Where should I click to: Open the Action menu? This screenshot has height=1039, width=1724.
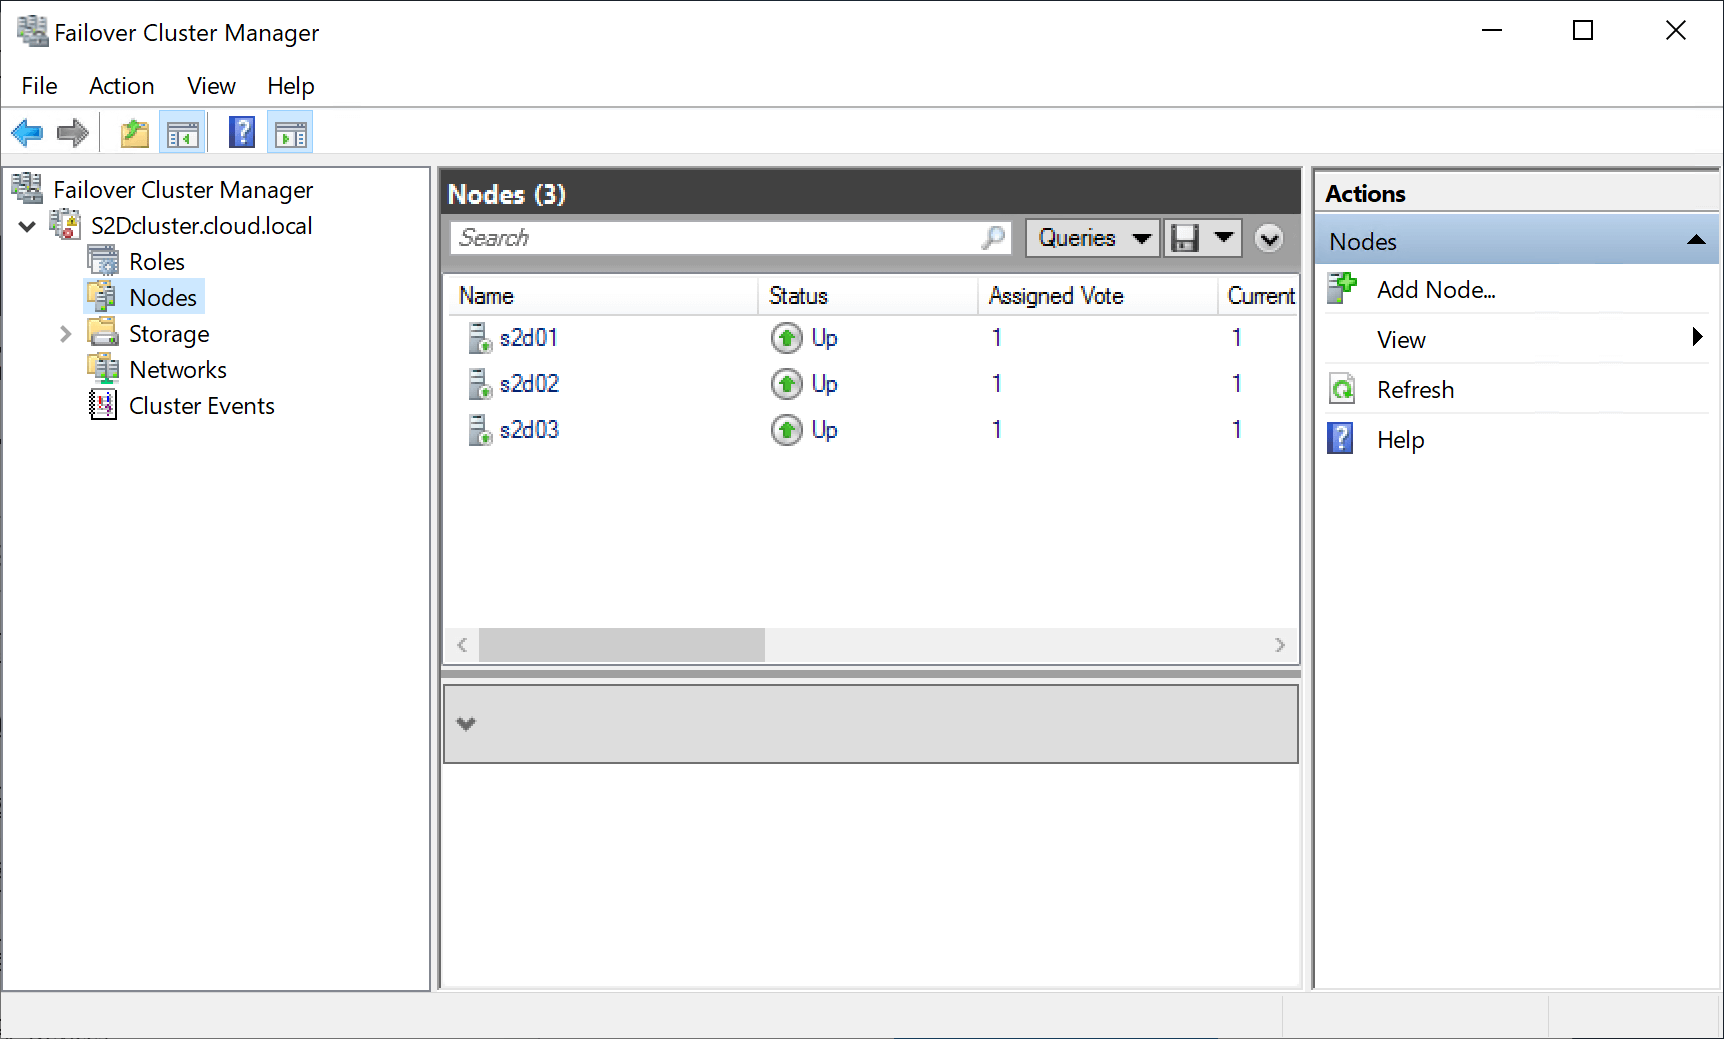tap(122, 86)
